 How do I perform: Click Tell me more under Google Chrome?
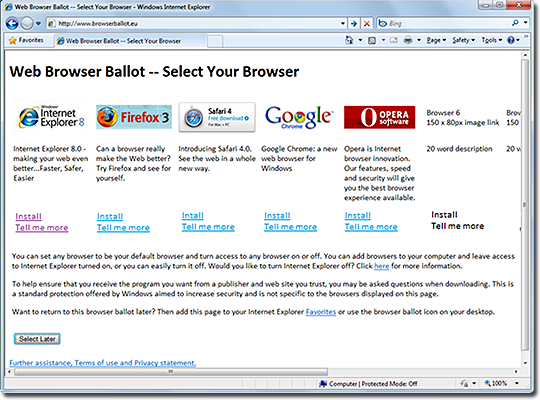[x=291, y=227]
